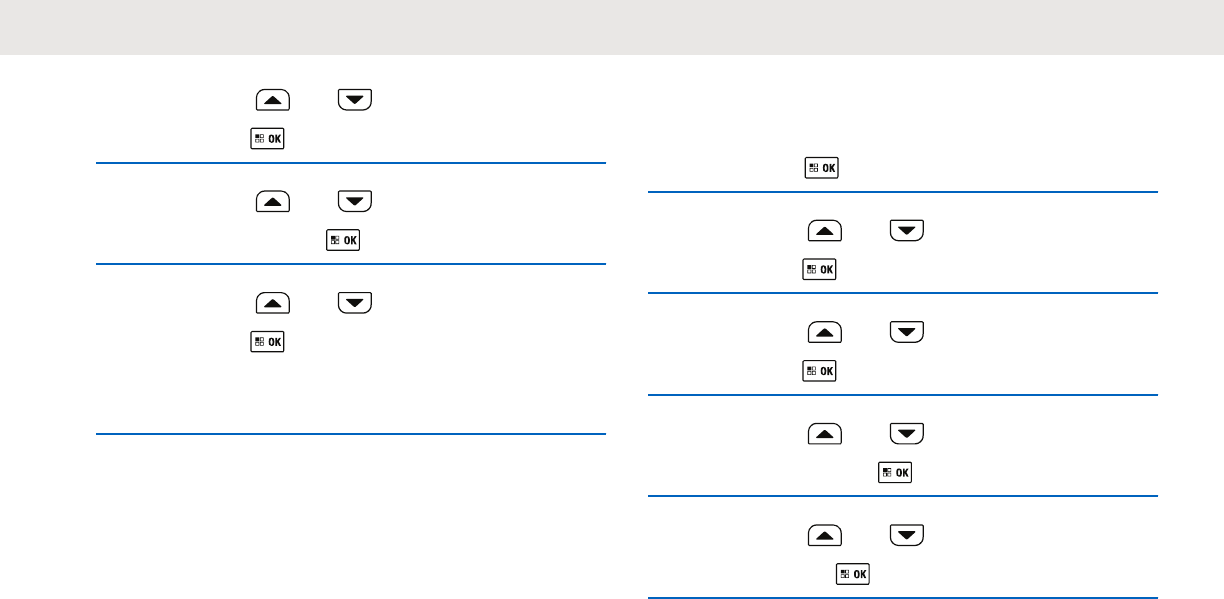Click the up arrow in the right column's third step
Image resolution: width=1224 pixels, height=599 pixels.
pos(825,333)
